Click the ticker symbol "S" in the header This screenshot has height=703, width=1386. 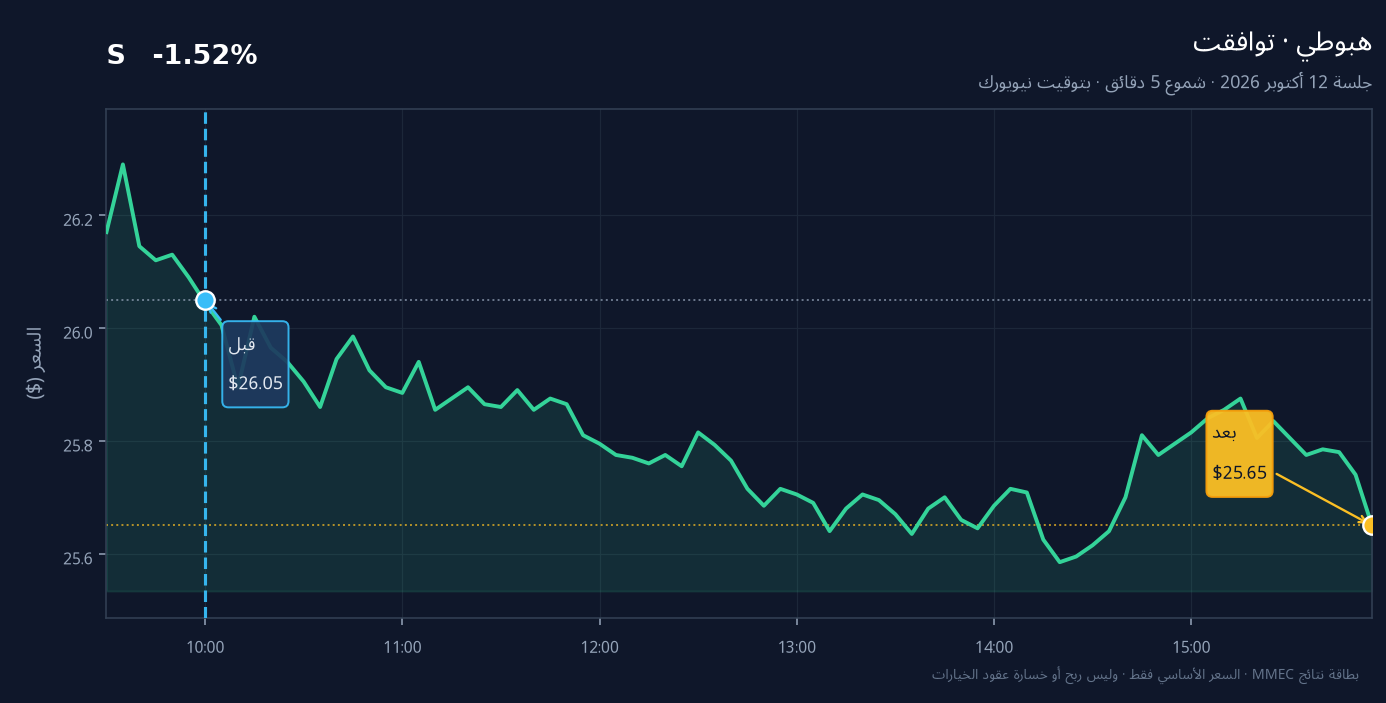tap(116, 56)
